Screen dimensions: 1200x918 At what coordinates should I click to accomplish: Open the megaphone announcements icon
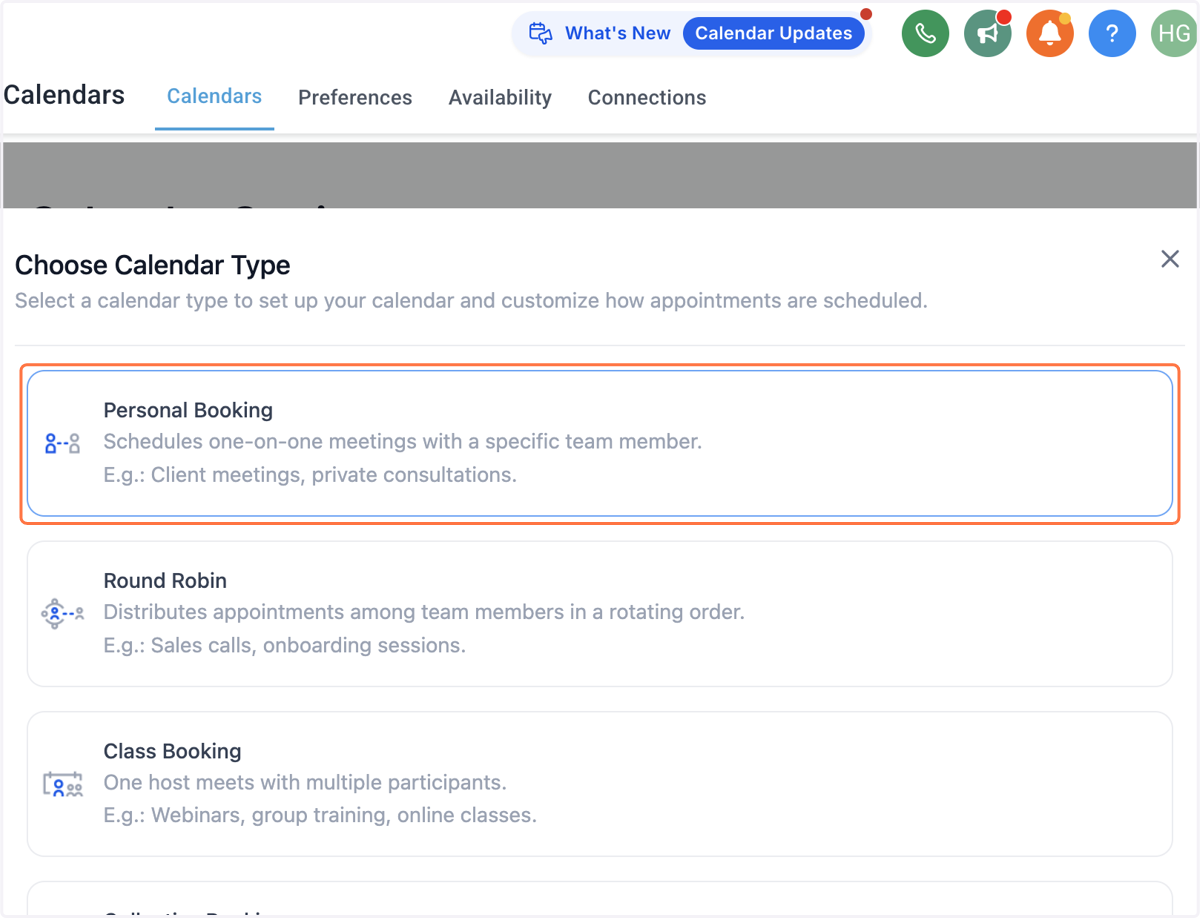pos(987,34)
